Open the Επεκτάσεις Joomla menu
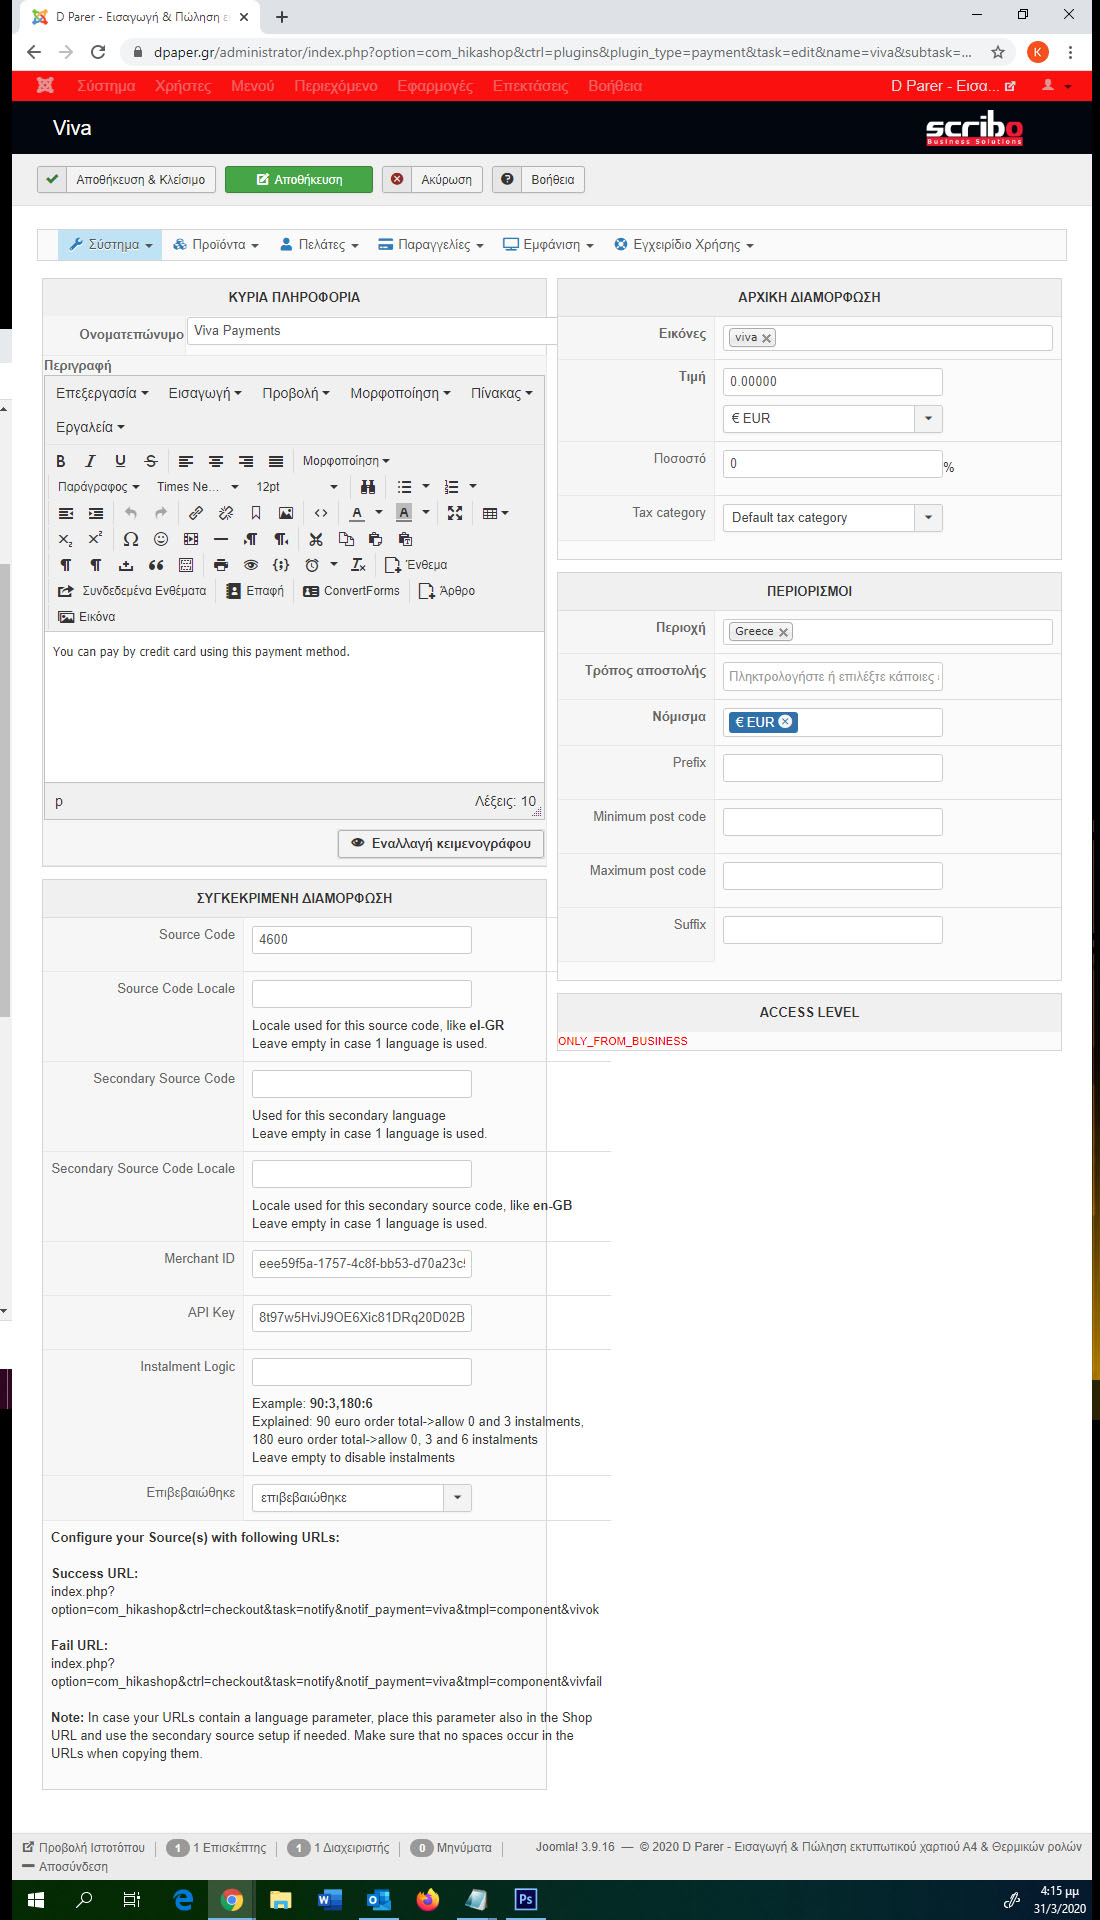 click(x=530, y=86)
